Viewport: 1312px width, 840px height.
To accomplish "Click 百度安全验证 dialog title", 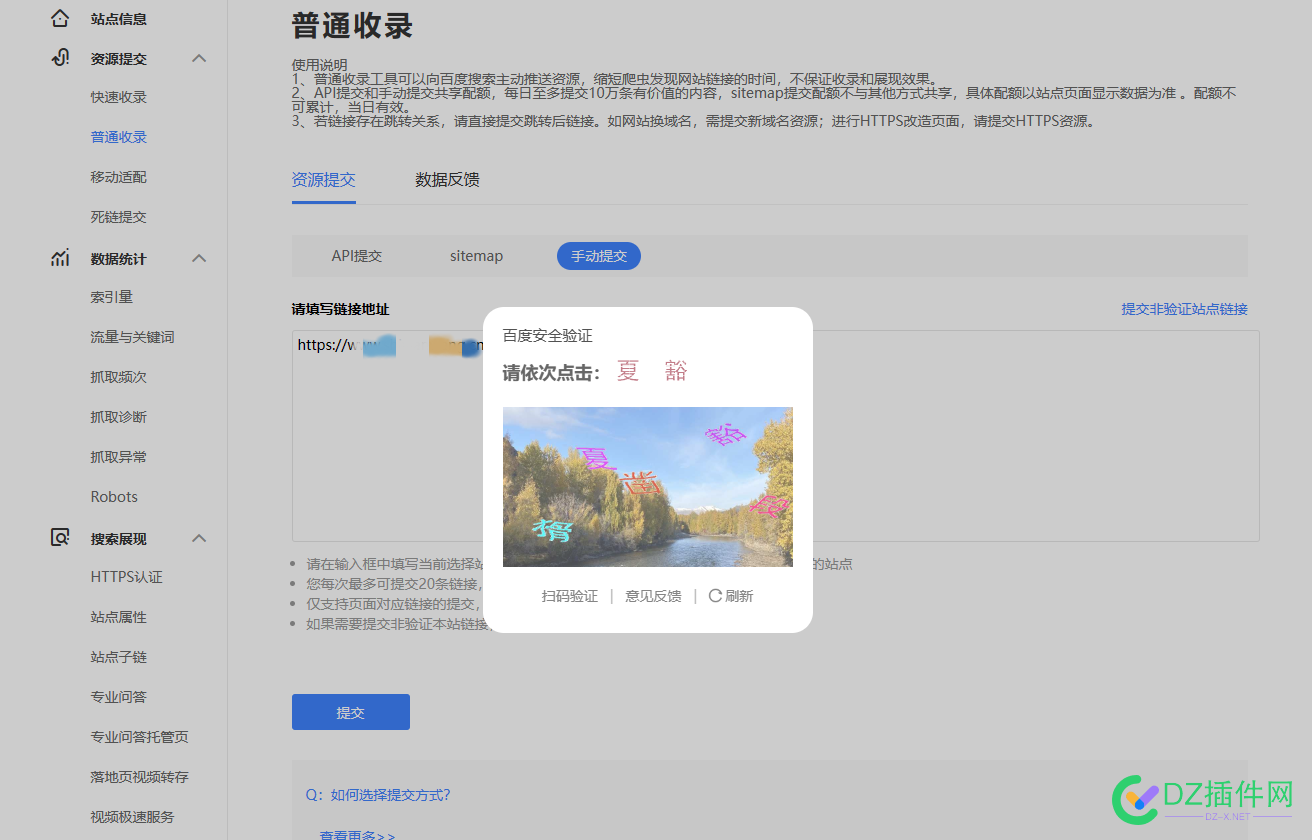I will [x=547, y=336].
